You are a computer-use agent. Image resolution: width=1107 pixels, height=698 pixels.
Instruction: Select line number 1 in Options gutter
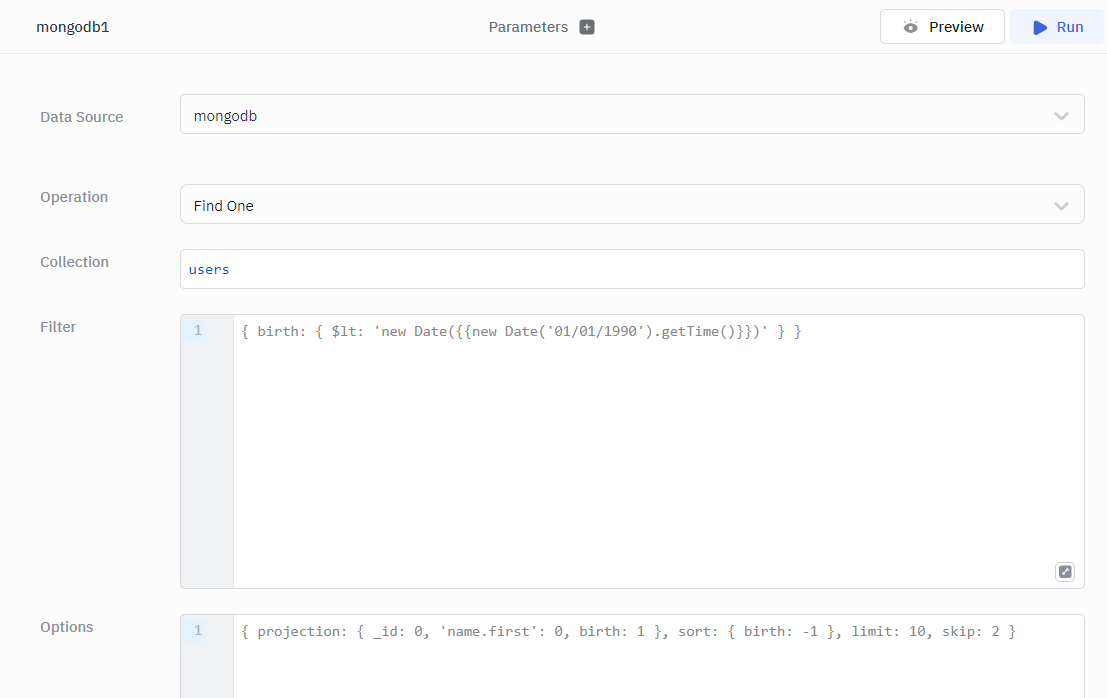[x=198, y=631]
